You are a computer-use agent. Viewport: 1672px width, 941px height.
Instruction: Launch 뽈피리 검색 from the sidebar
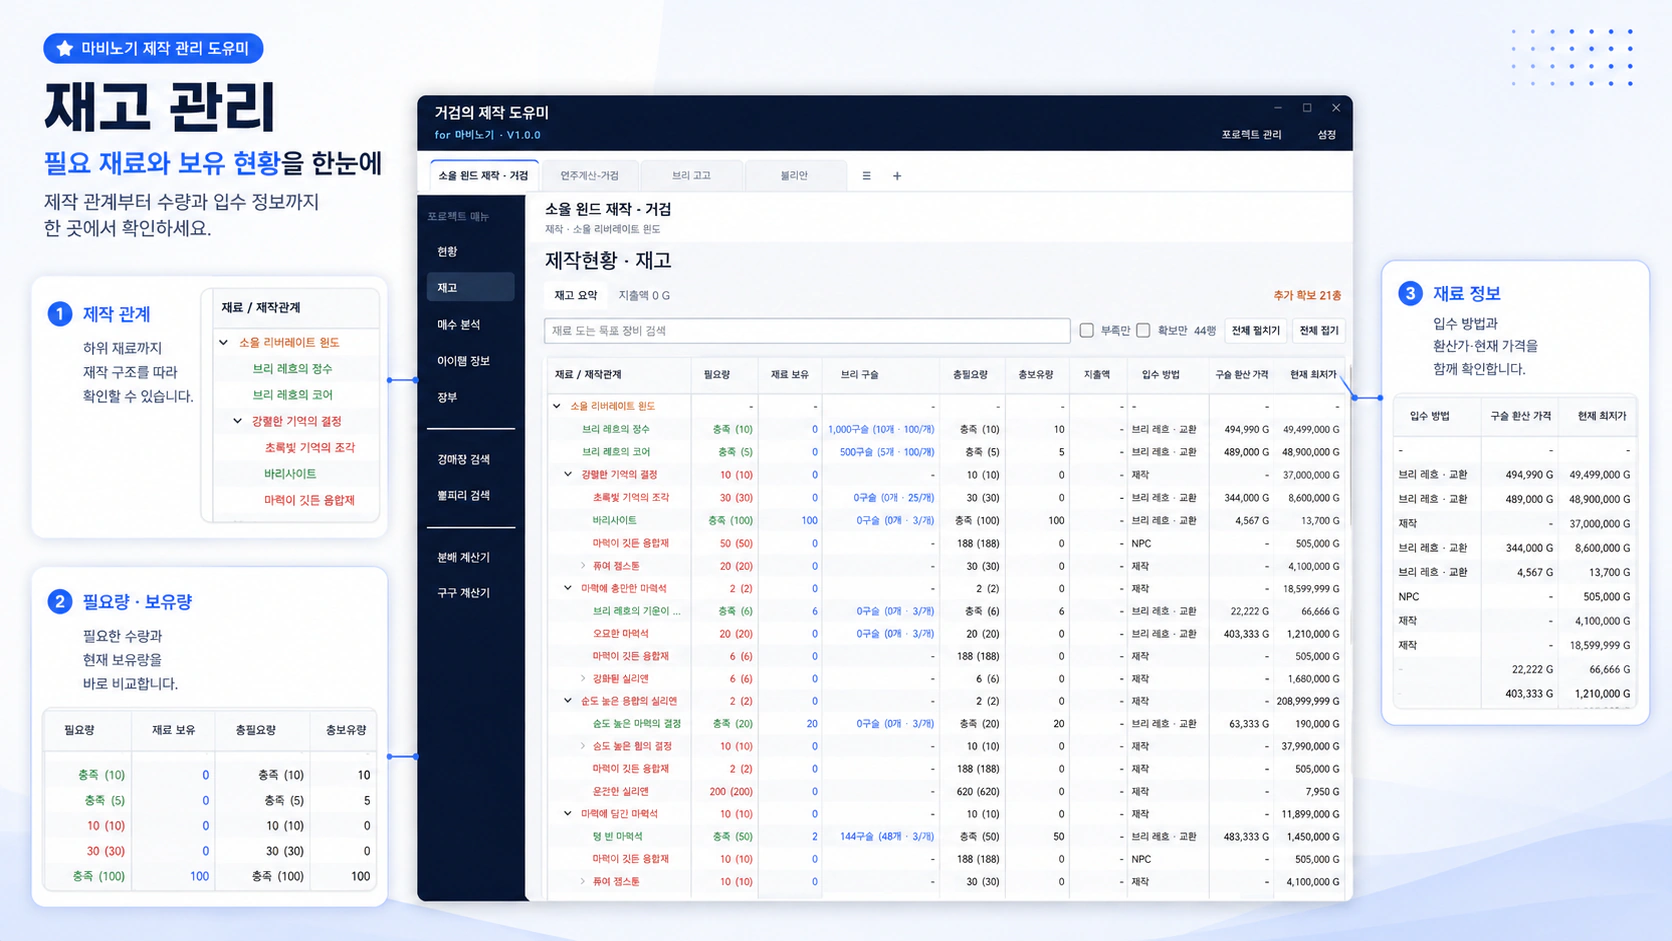pyautogui.click(x=470, y=496)
